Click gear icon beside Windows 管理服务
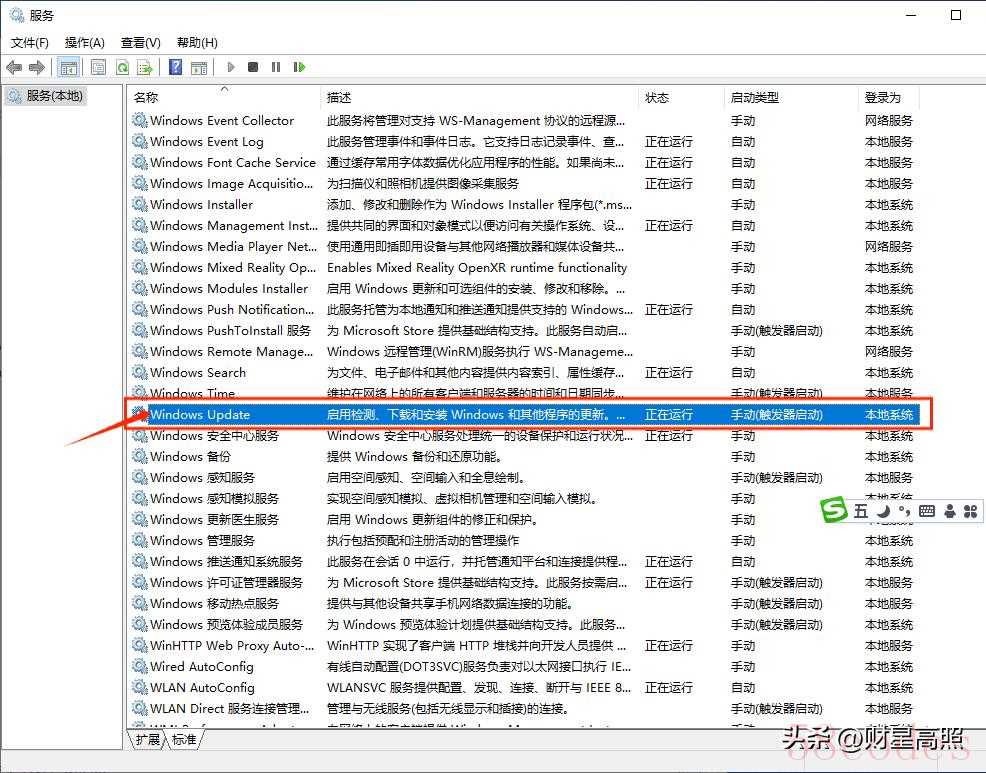 coord(140,540)
